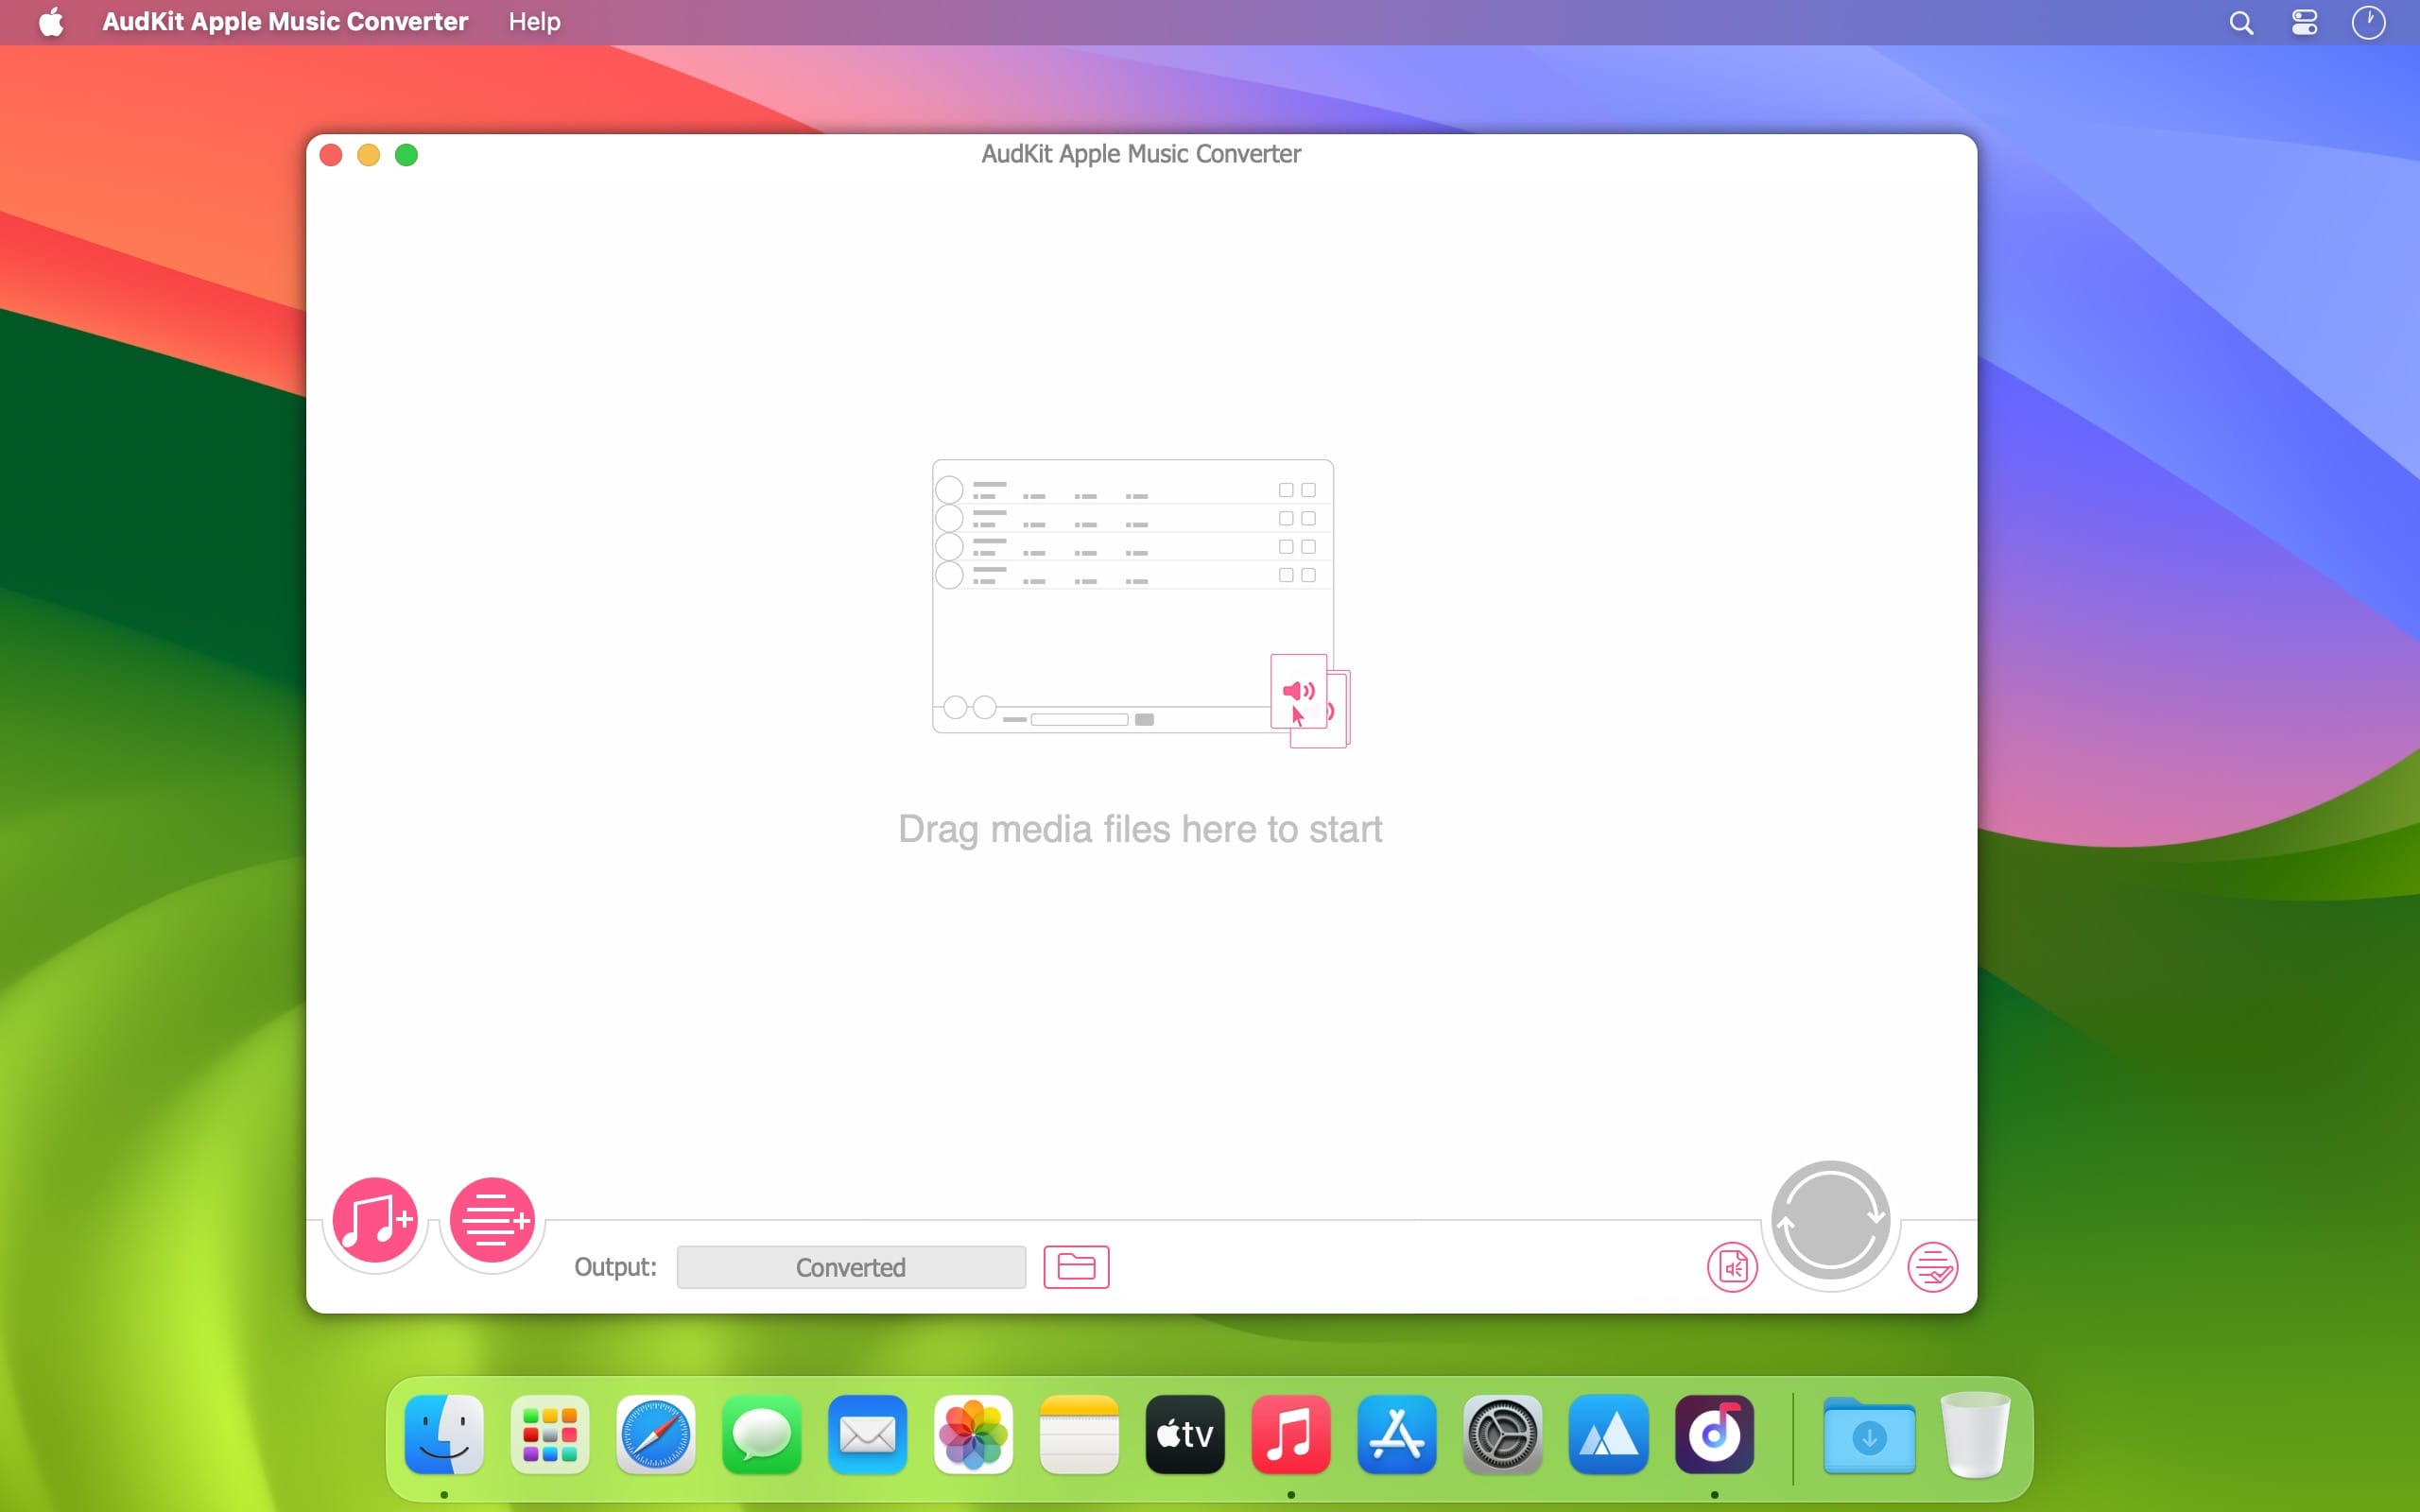
Task: Open Control Center in menu bar
Action: pyautogui.click(x=2304, y=22)
